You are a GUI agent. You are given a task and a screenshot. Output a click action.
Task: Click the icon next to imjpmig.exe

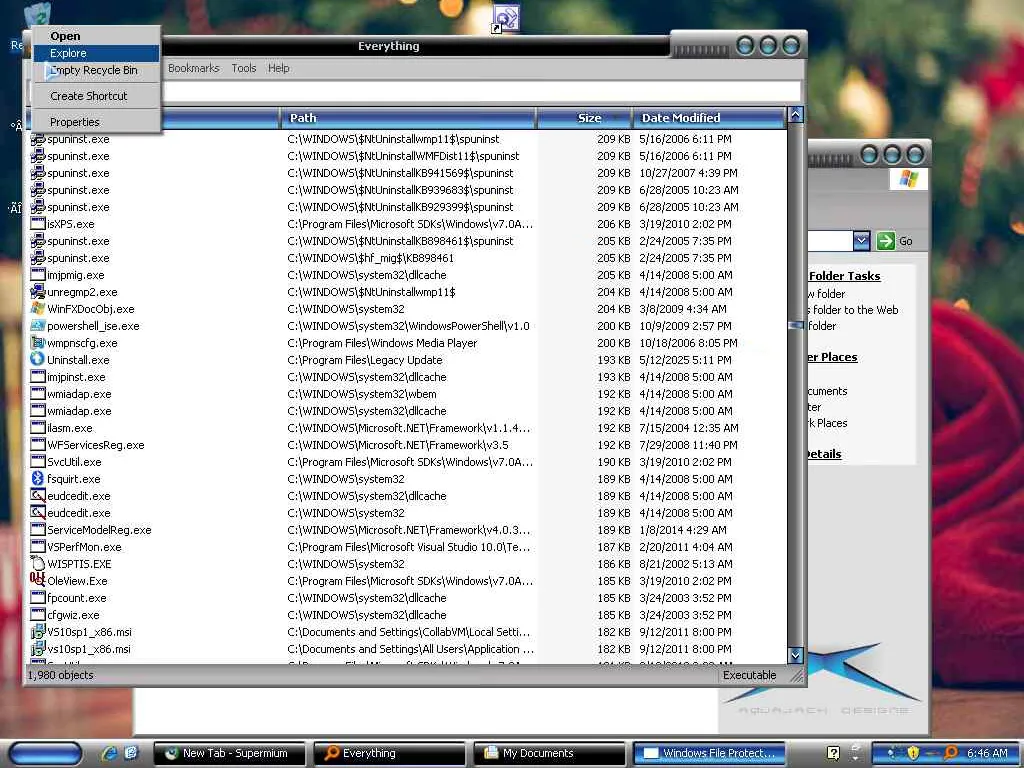click(37, 274)
